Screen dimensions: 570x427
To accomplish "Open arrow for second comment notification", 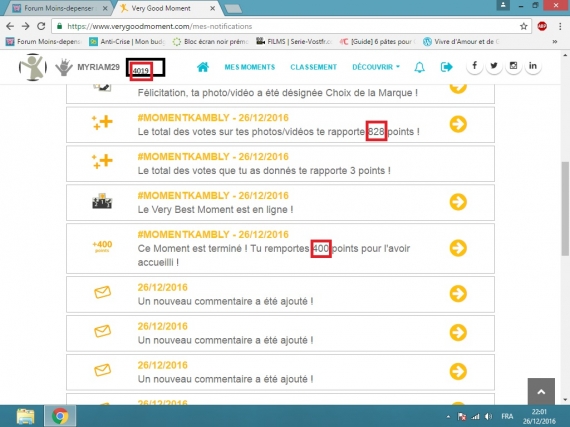I will click(x=458, y=333).
